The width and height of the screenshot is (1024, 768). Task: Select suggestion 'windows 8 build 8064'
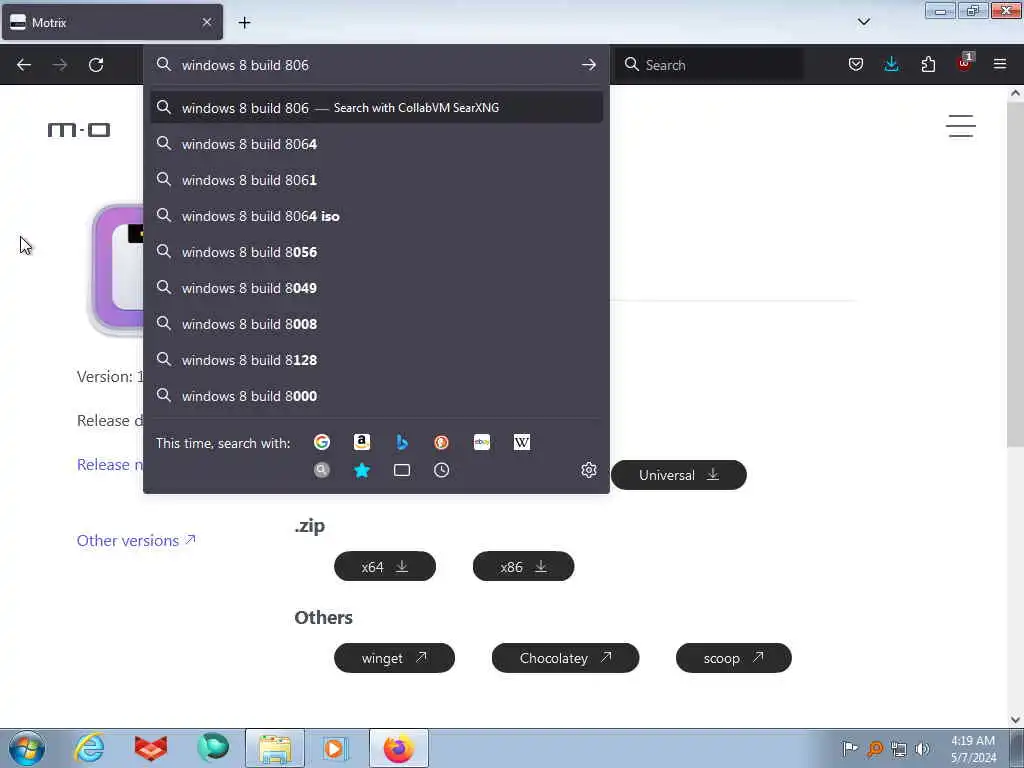tap(377, 144)
